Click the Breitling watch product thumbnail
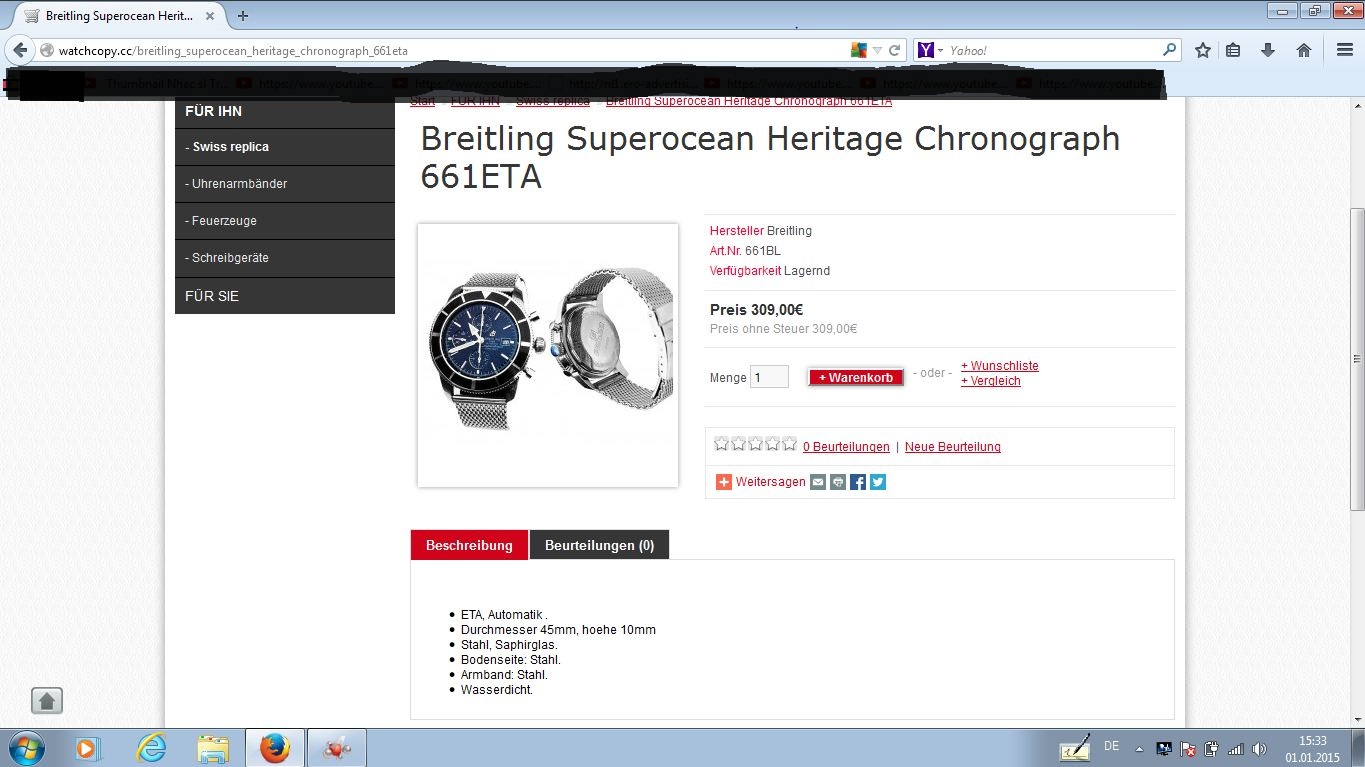1365x767 pixels. tap(548, 355)
